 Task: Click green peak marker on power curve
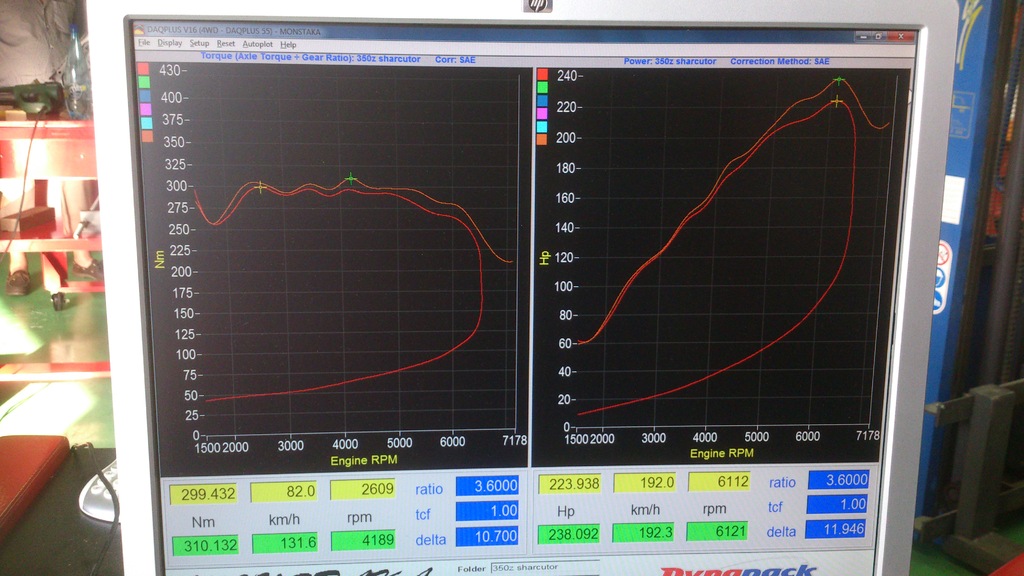(839, 80)
